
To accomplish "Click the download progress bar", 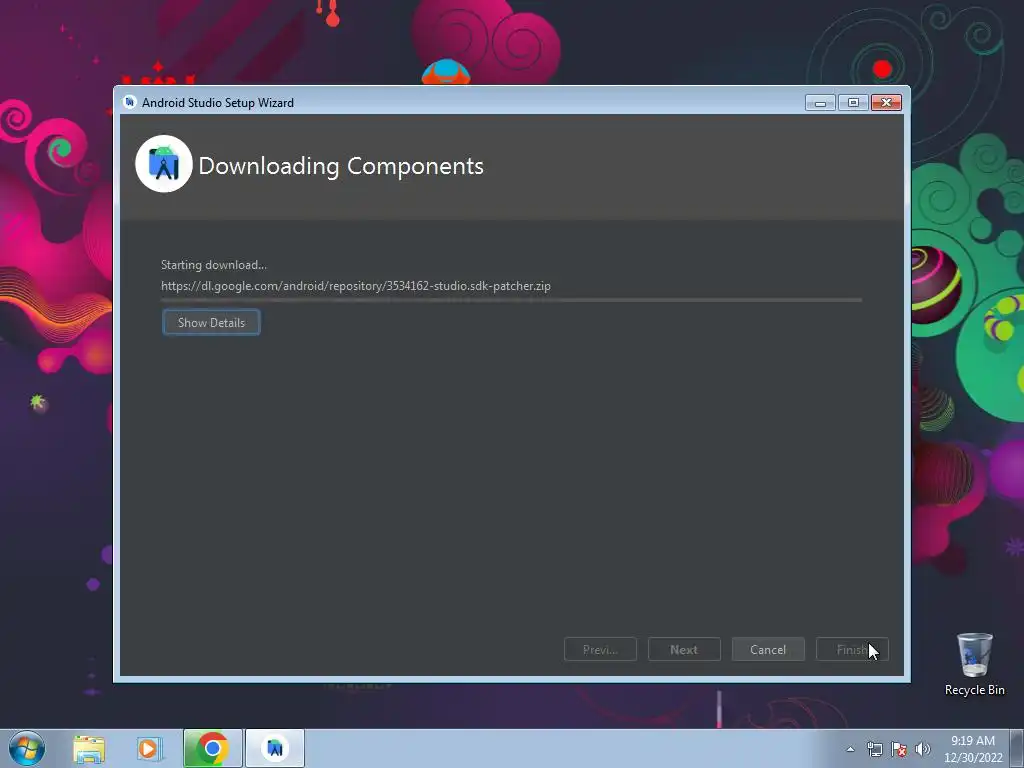I will click(x=511, y=300).
